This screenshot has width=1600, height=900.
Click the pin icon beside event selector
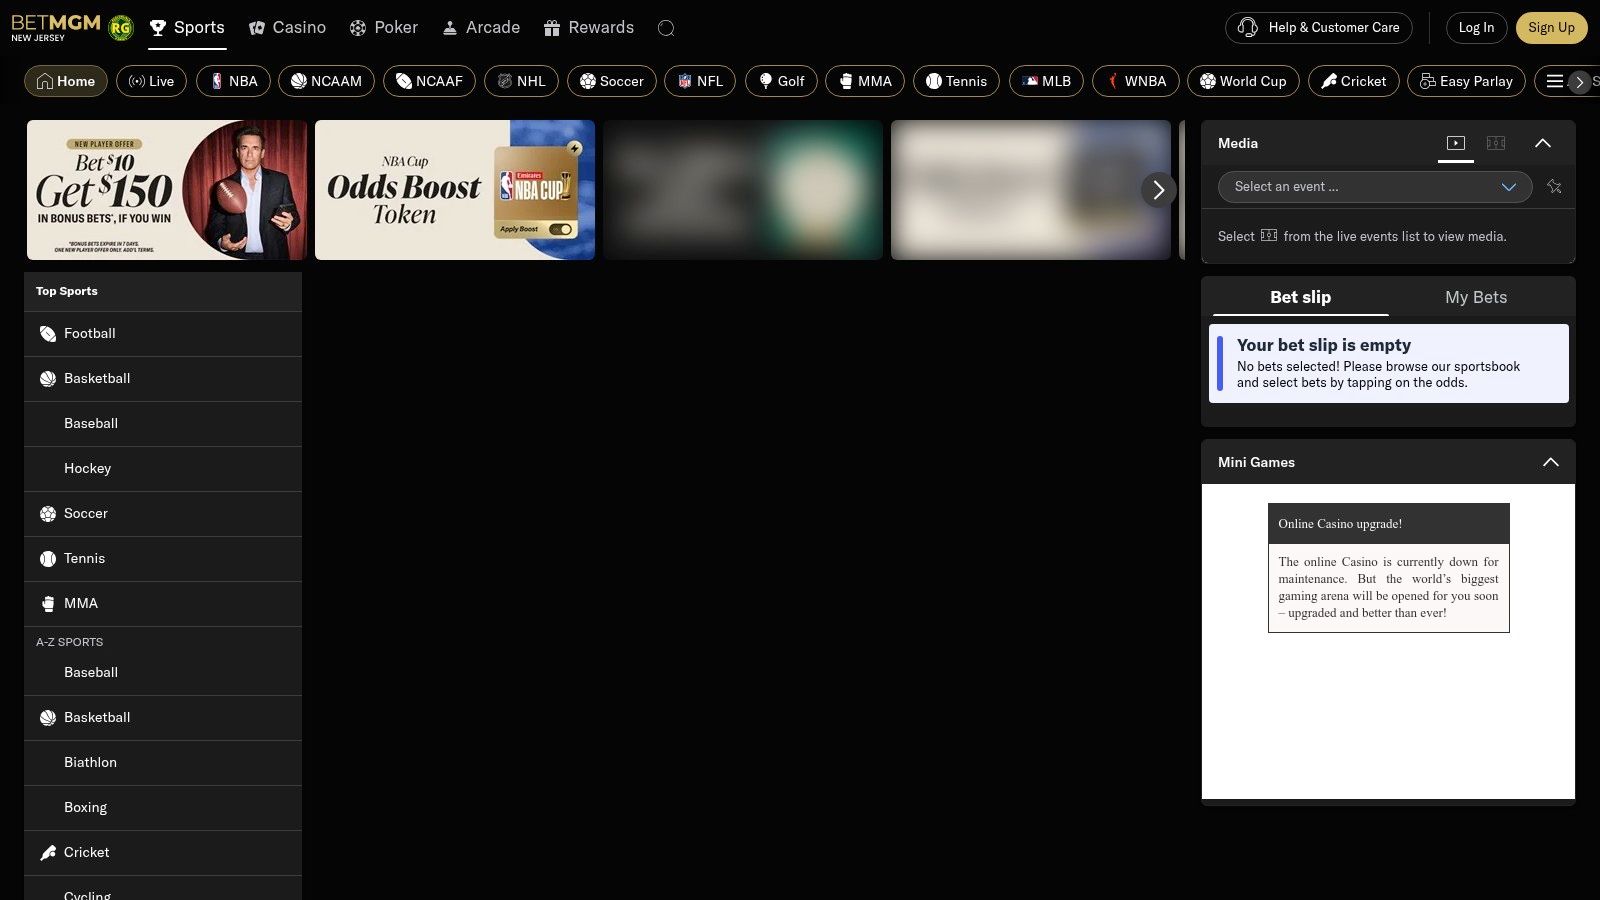pyautogui.click(x=1554, y=187)
